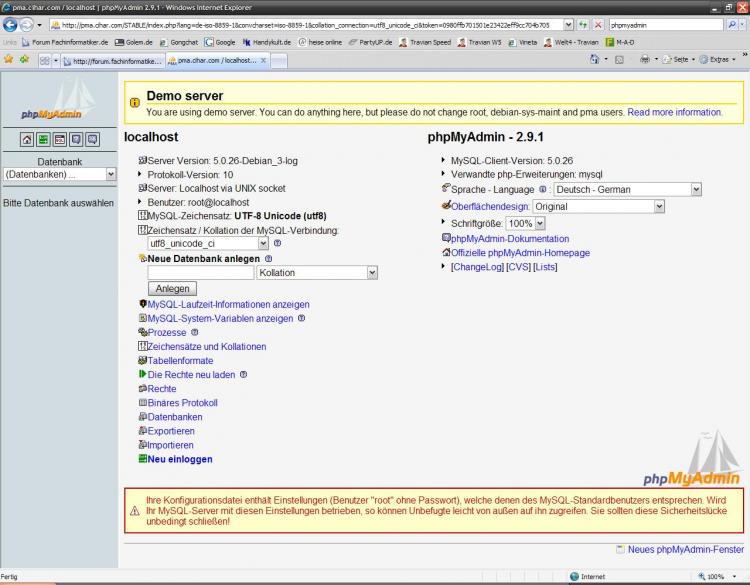
Task: Open a new blank browser tab
Action: (279, 61)
